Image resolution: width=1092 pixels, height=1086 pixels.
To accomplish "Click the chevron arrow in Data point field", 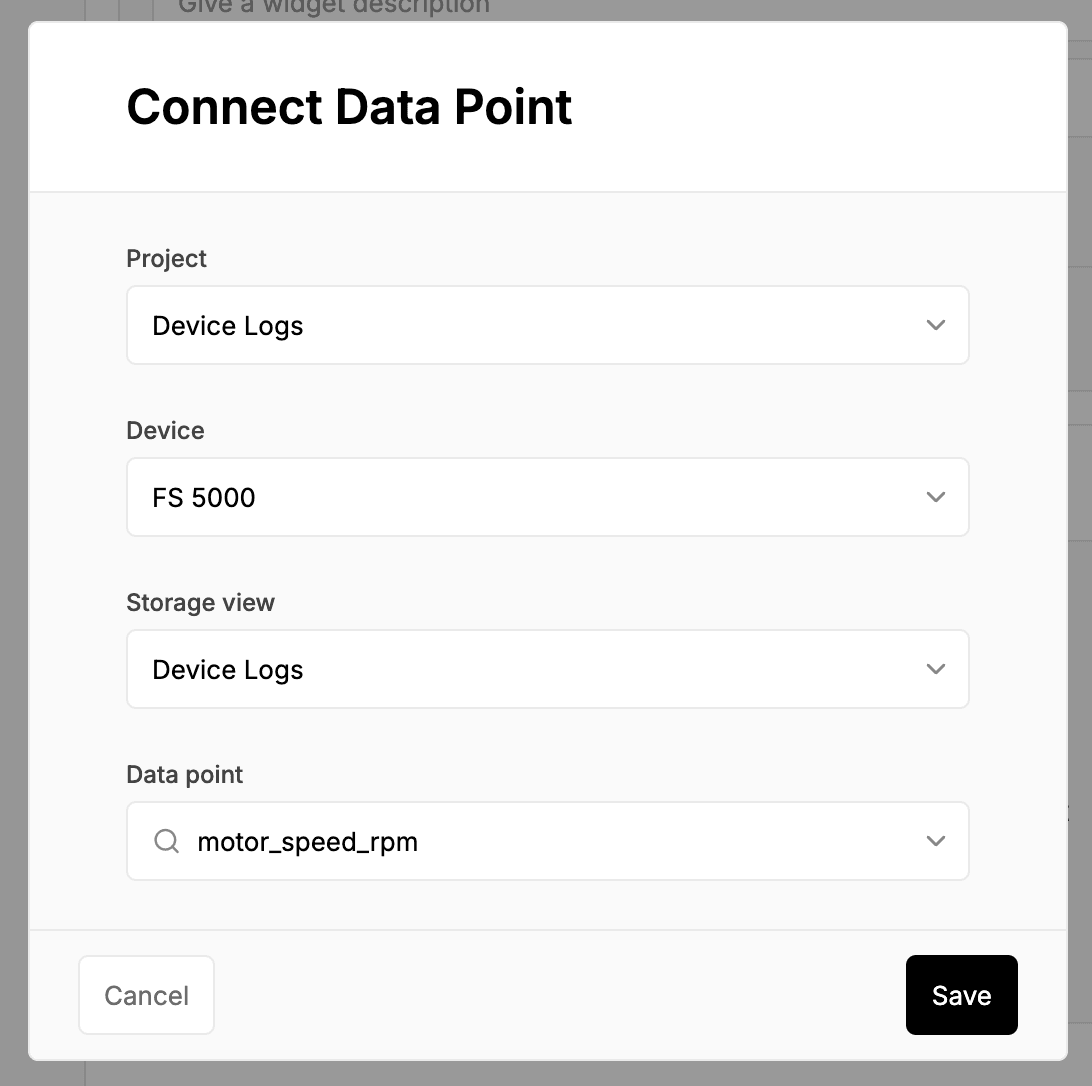I will pyautogui.click(x=935, y=841).
